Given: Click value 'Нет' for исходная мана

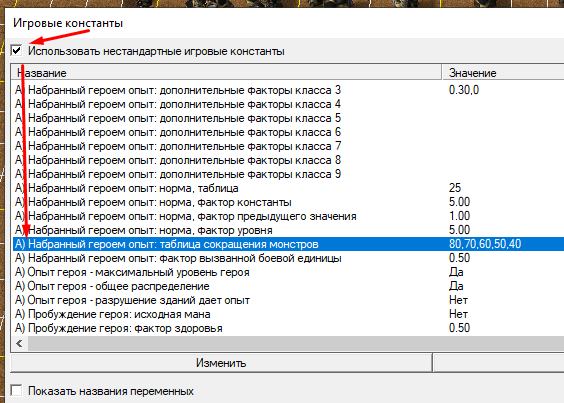Looking at the screenshot, I should (458, 314).
